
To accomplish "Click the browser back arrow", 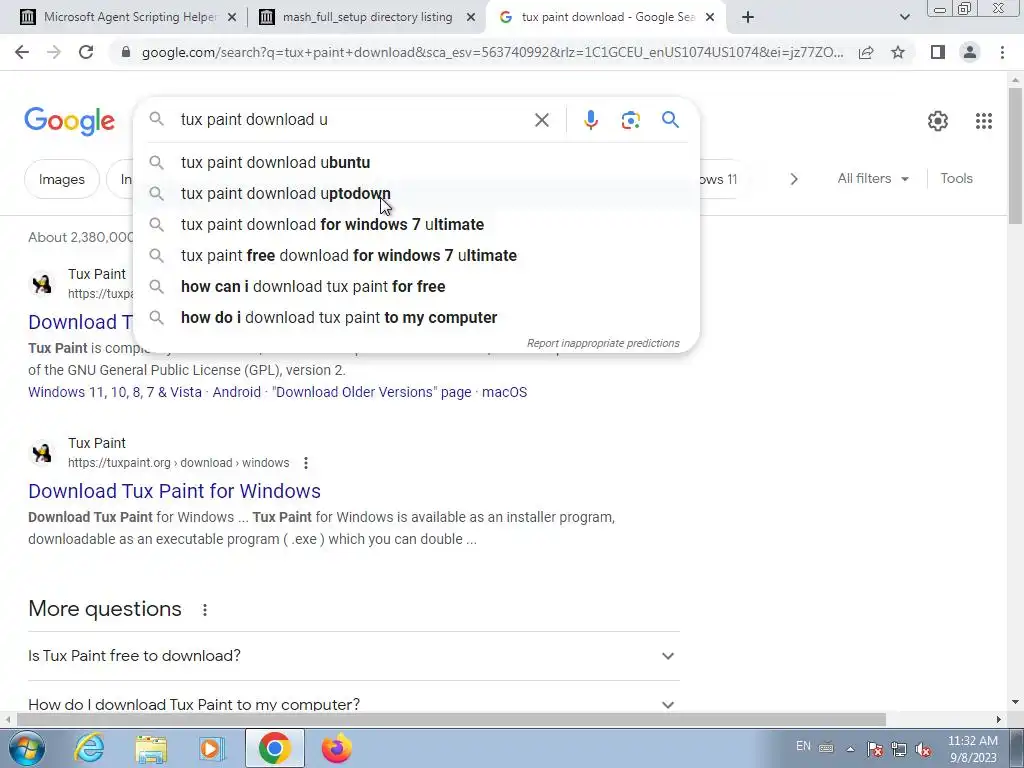I will [x=22, y=52].
